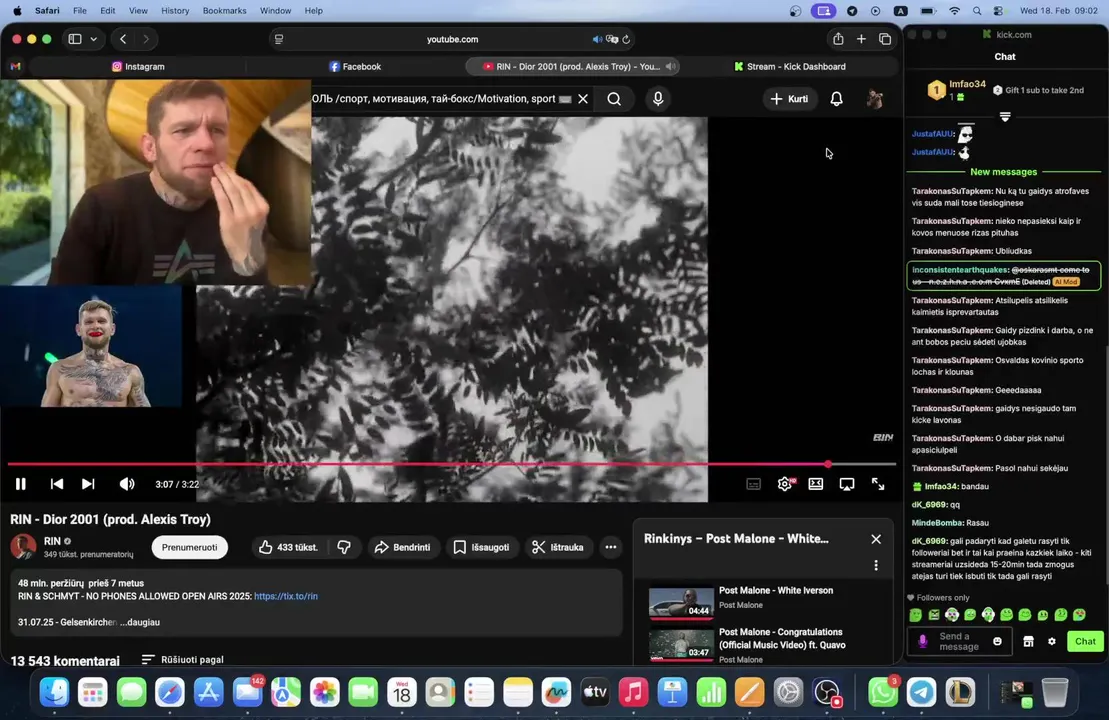The image size is (1109, 720).
Task: Open Kick chat settings gear
Action: coord(1052,641)
